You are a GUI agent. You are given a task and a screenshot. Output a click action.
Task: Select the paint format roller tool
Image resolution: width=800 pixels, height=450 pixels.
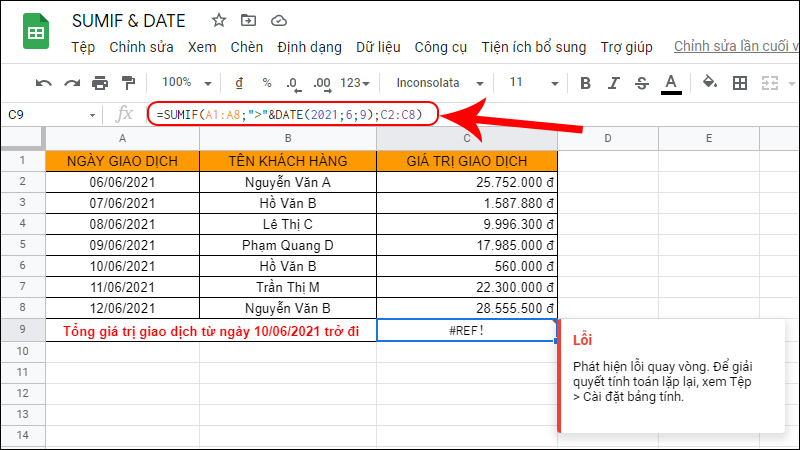pyautogui.click(x=128, y=83)
